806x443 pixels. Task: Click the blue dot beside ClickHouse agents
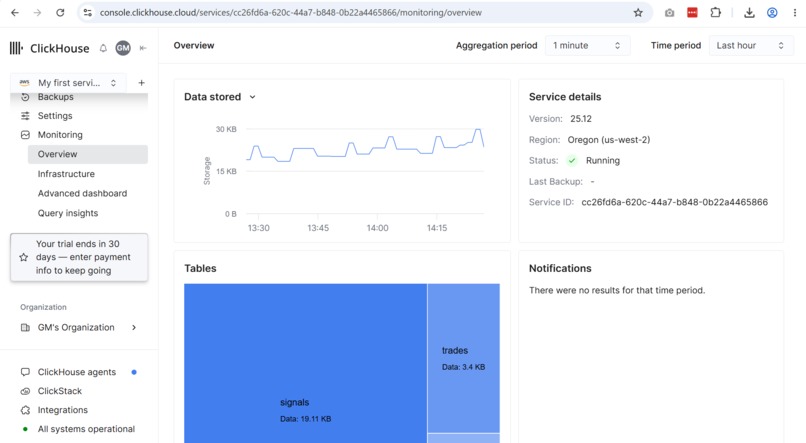[134, 372]
